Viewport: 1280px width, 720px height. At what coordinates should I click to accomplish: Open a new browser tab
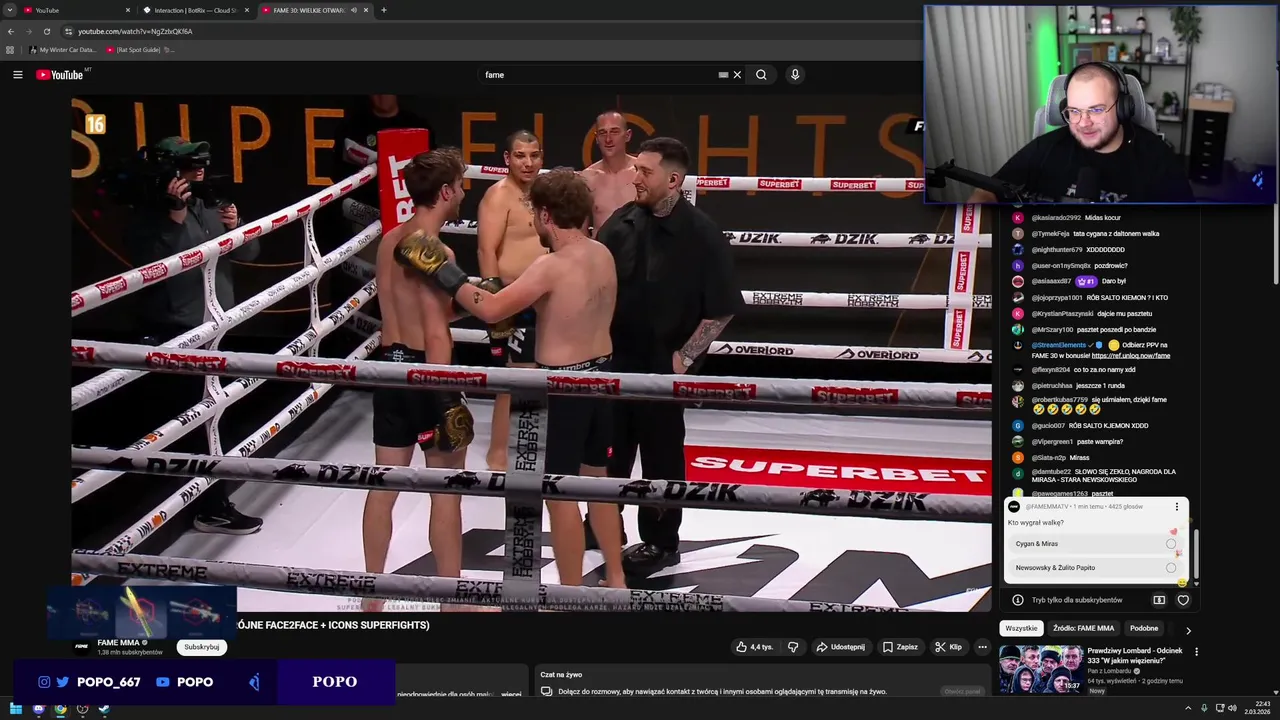pyautogui.click(x=384, y=10)
